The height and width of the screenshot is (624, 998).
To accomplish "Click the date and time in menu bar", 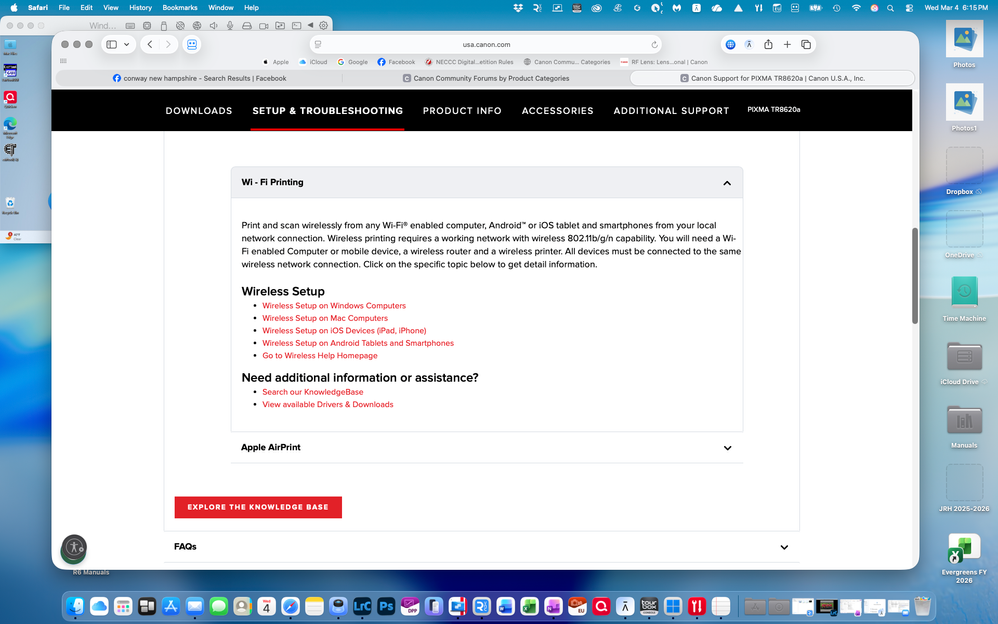I will [x=956, y=8].
